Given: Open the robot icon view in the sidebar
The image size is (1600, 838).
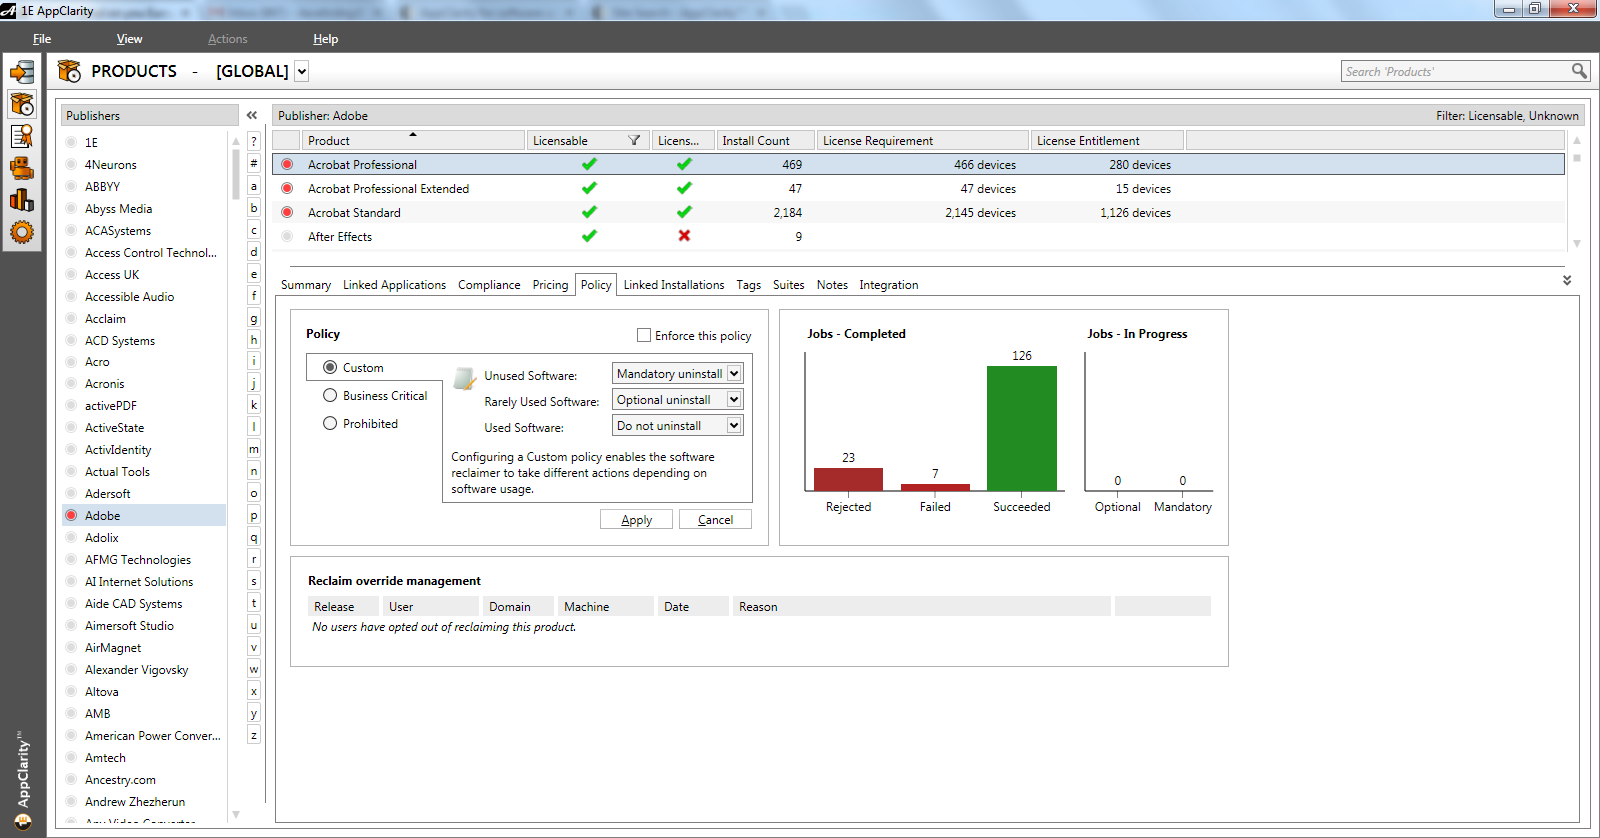Looking at the screenshot, I should [x=22, y=168].
